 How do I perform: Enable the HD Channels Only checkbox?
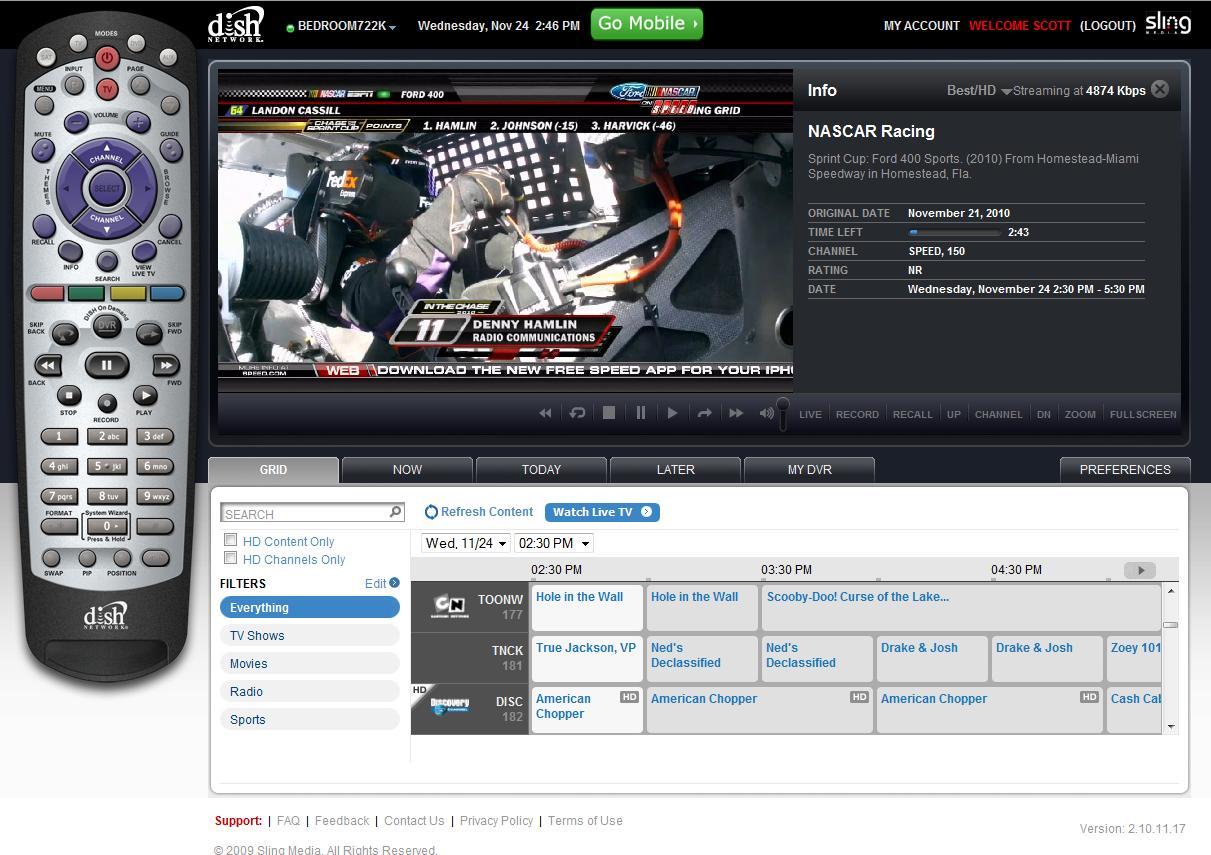click(230, 558)
